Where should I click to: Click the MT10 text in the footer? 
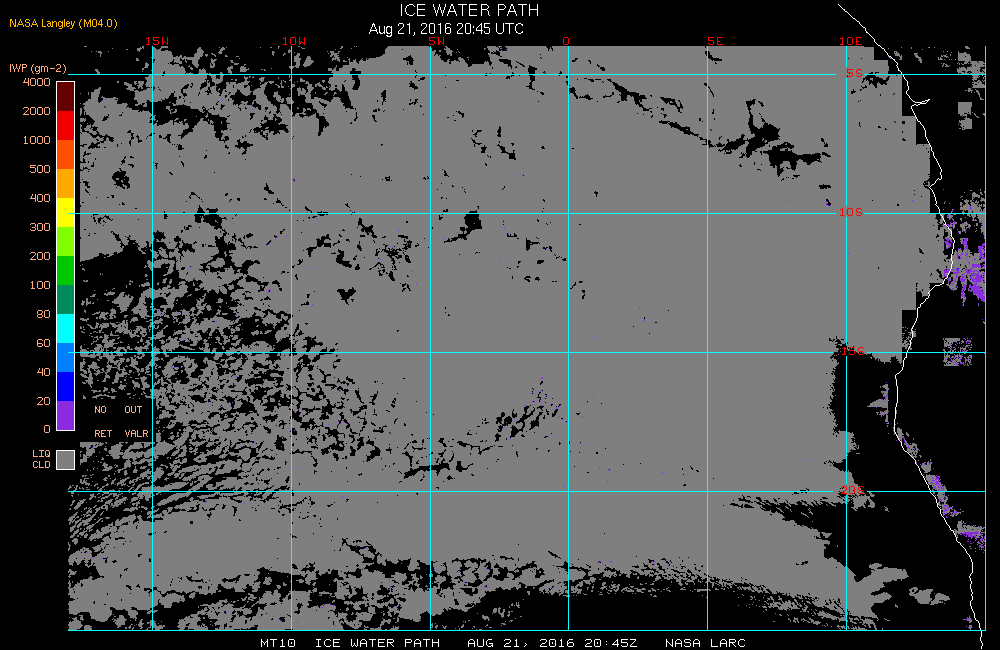[277, 643]
